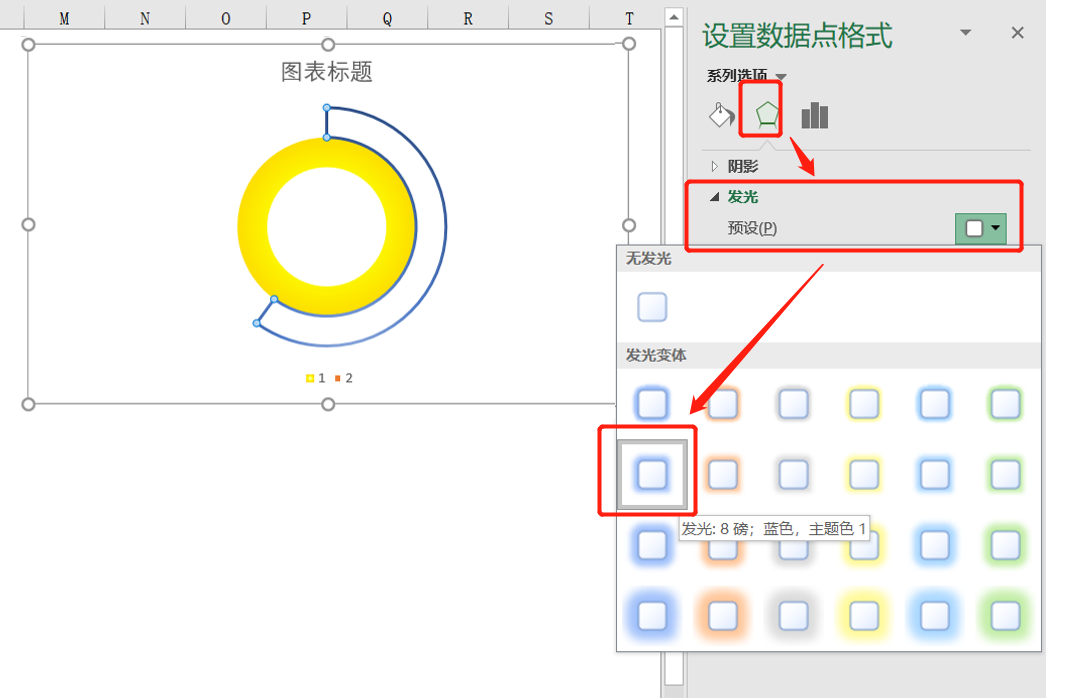Click the scrollbar up arrow

[x=674, y=17]
